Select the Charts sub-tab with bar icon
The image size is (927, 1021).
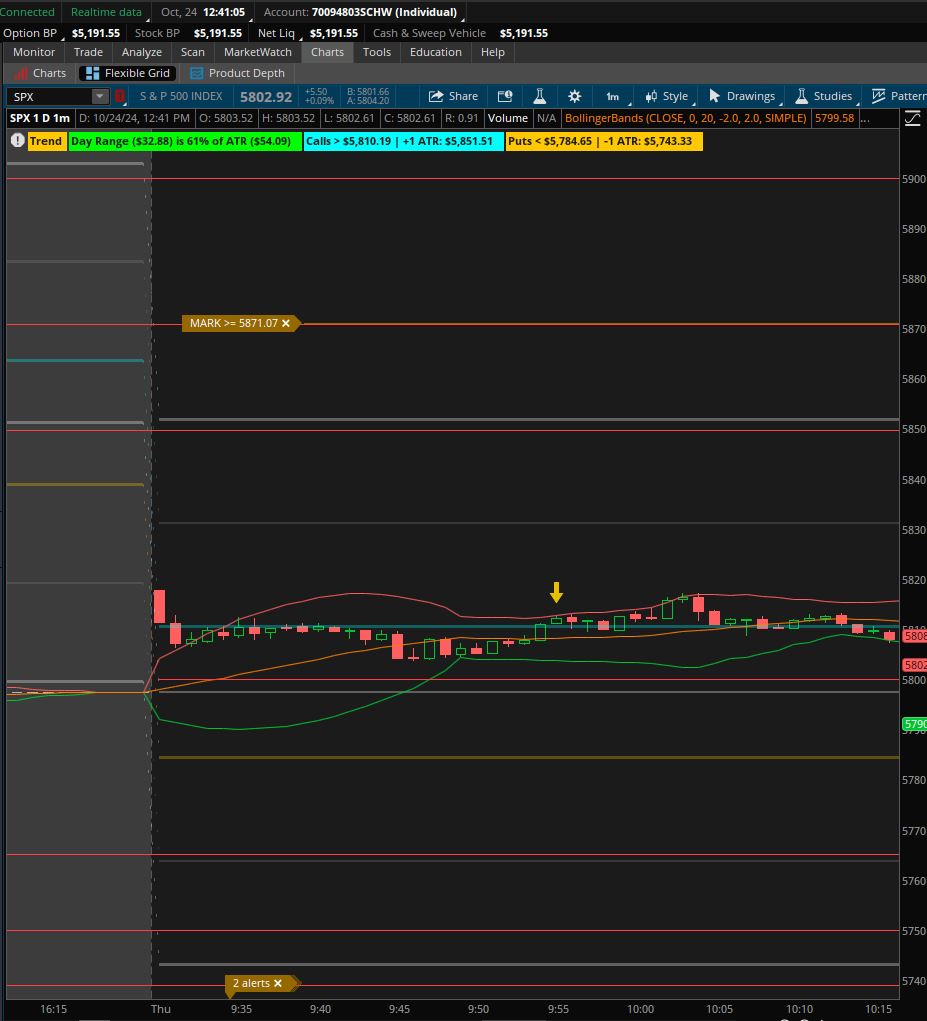coord(40,73)
